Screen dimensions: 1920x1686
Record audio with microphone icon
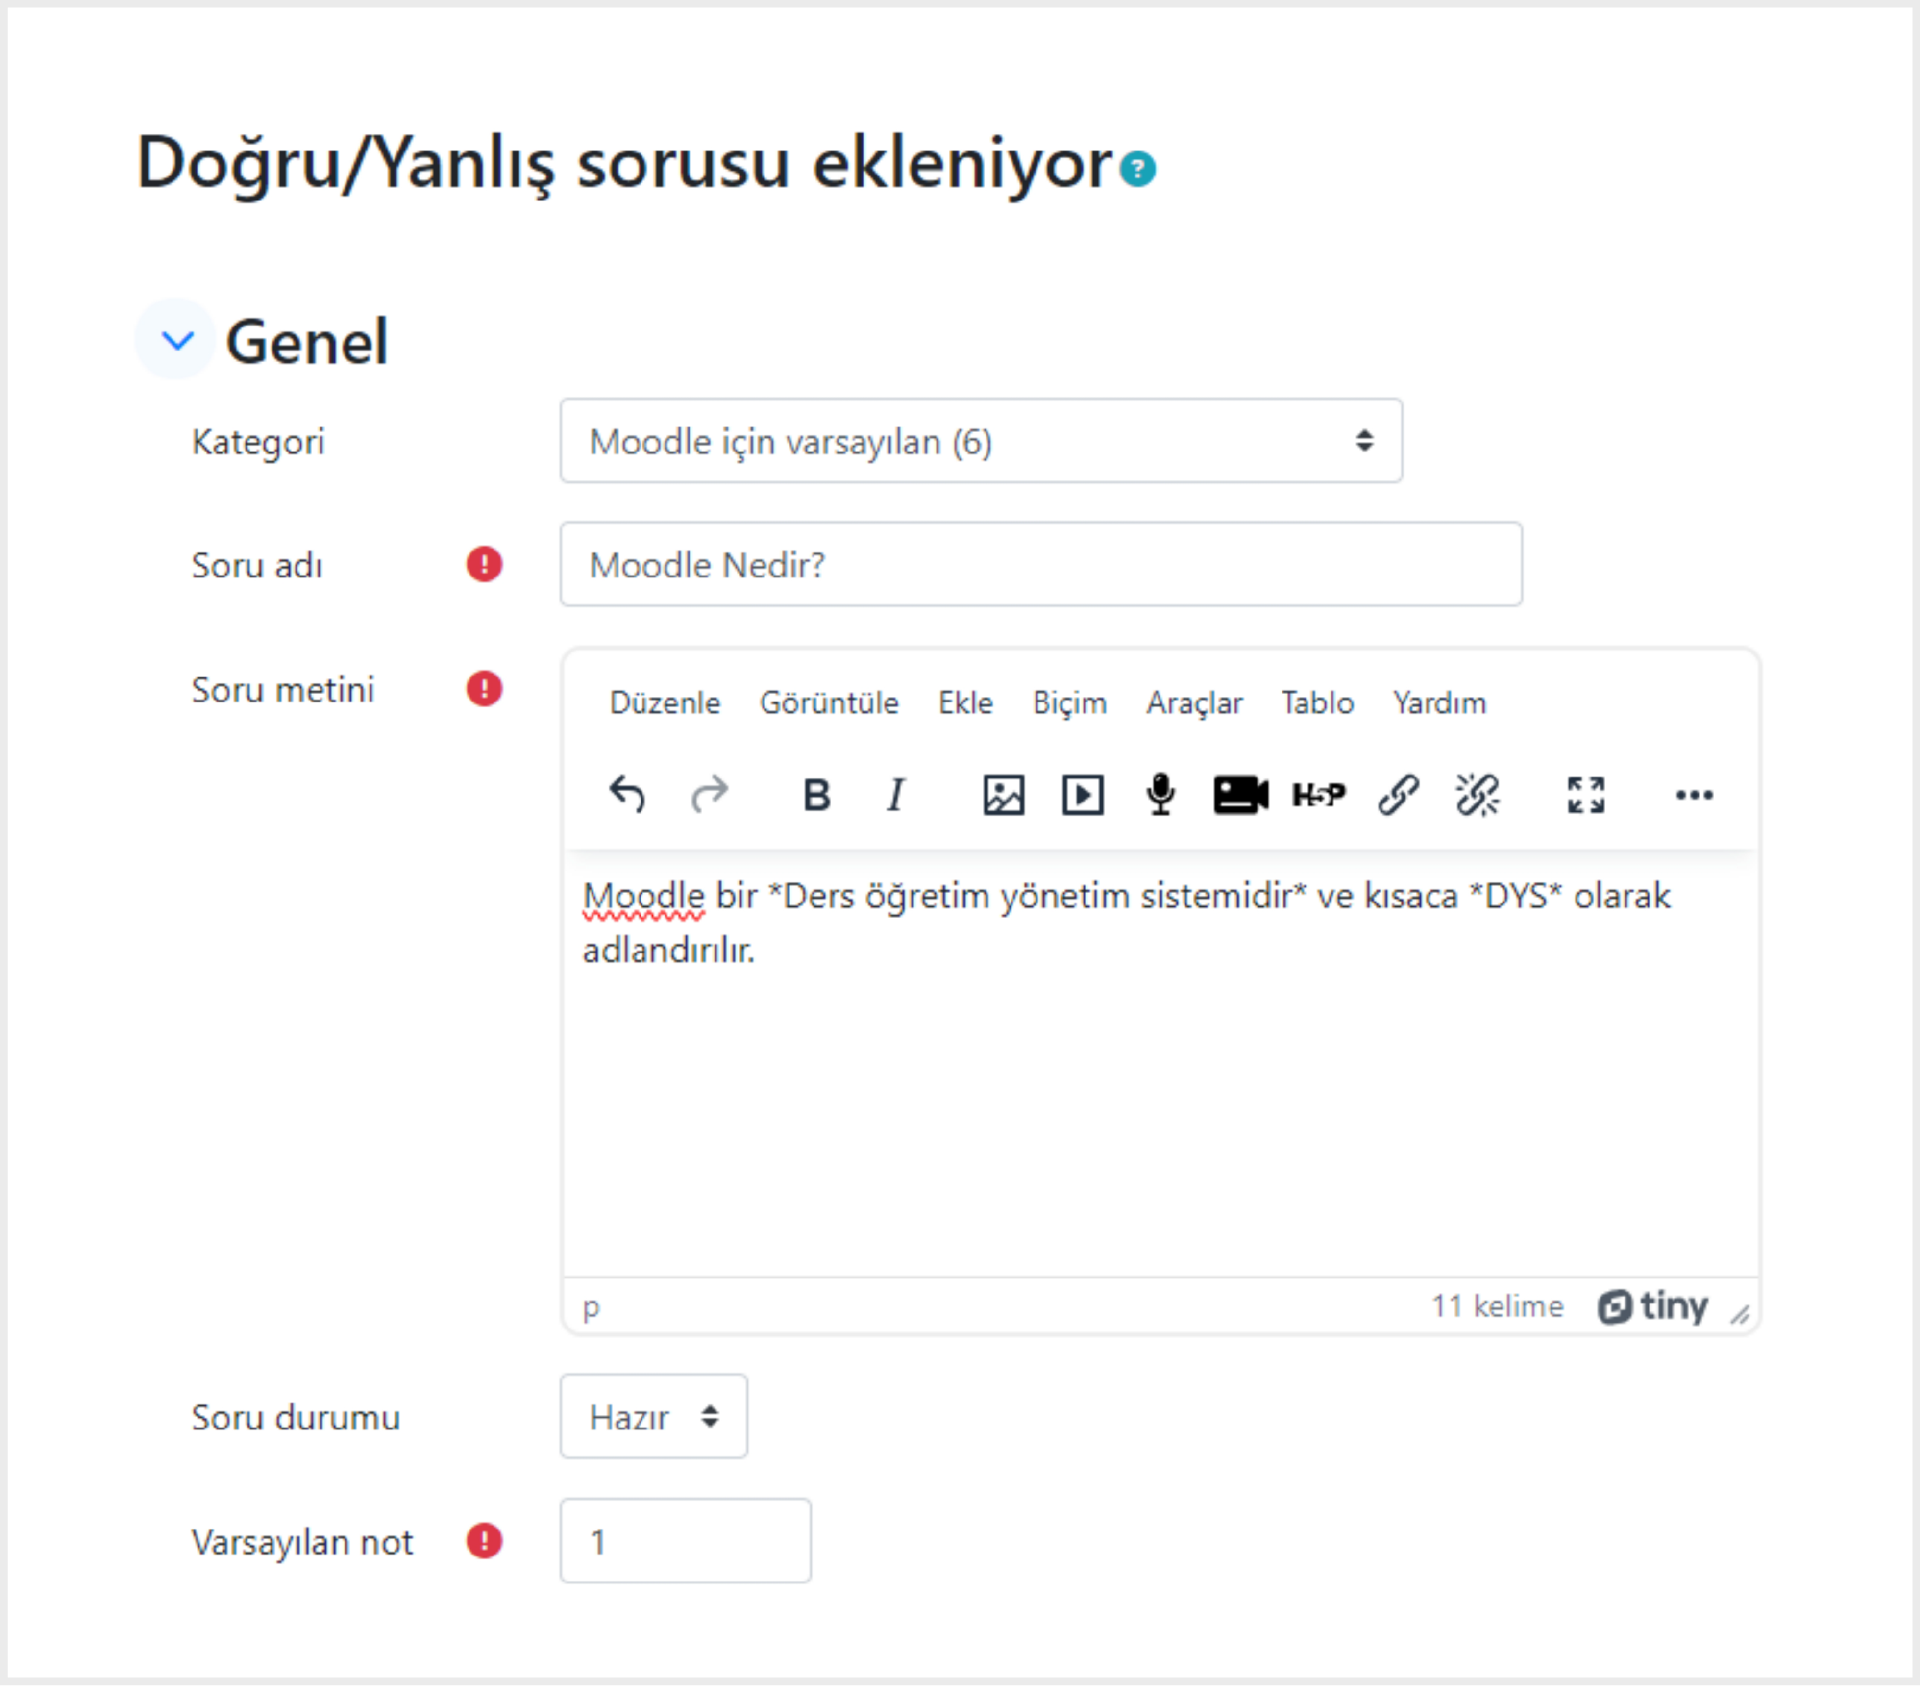(x=1160, y=795)
